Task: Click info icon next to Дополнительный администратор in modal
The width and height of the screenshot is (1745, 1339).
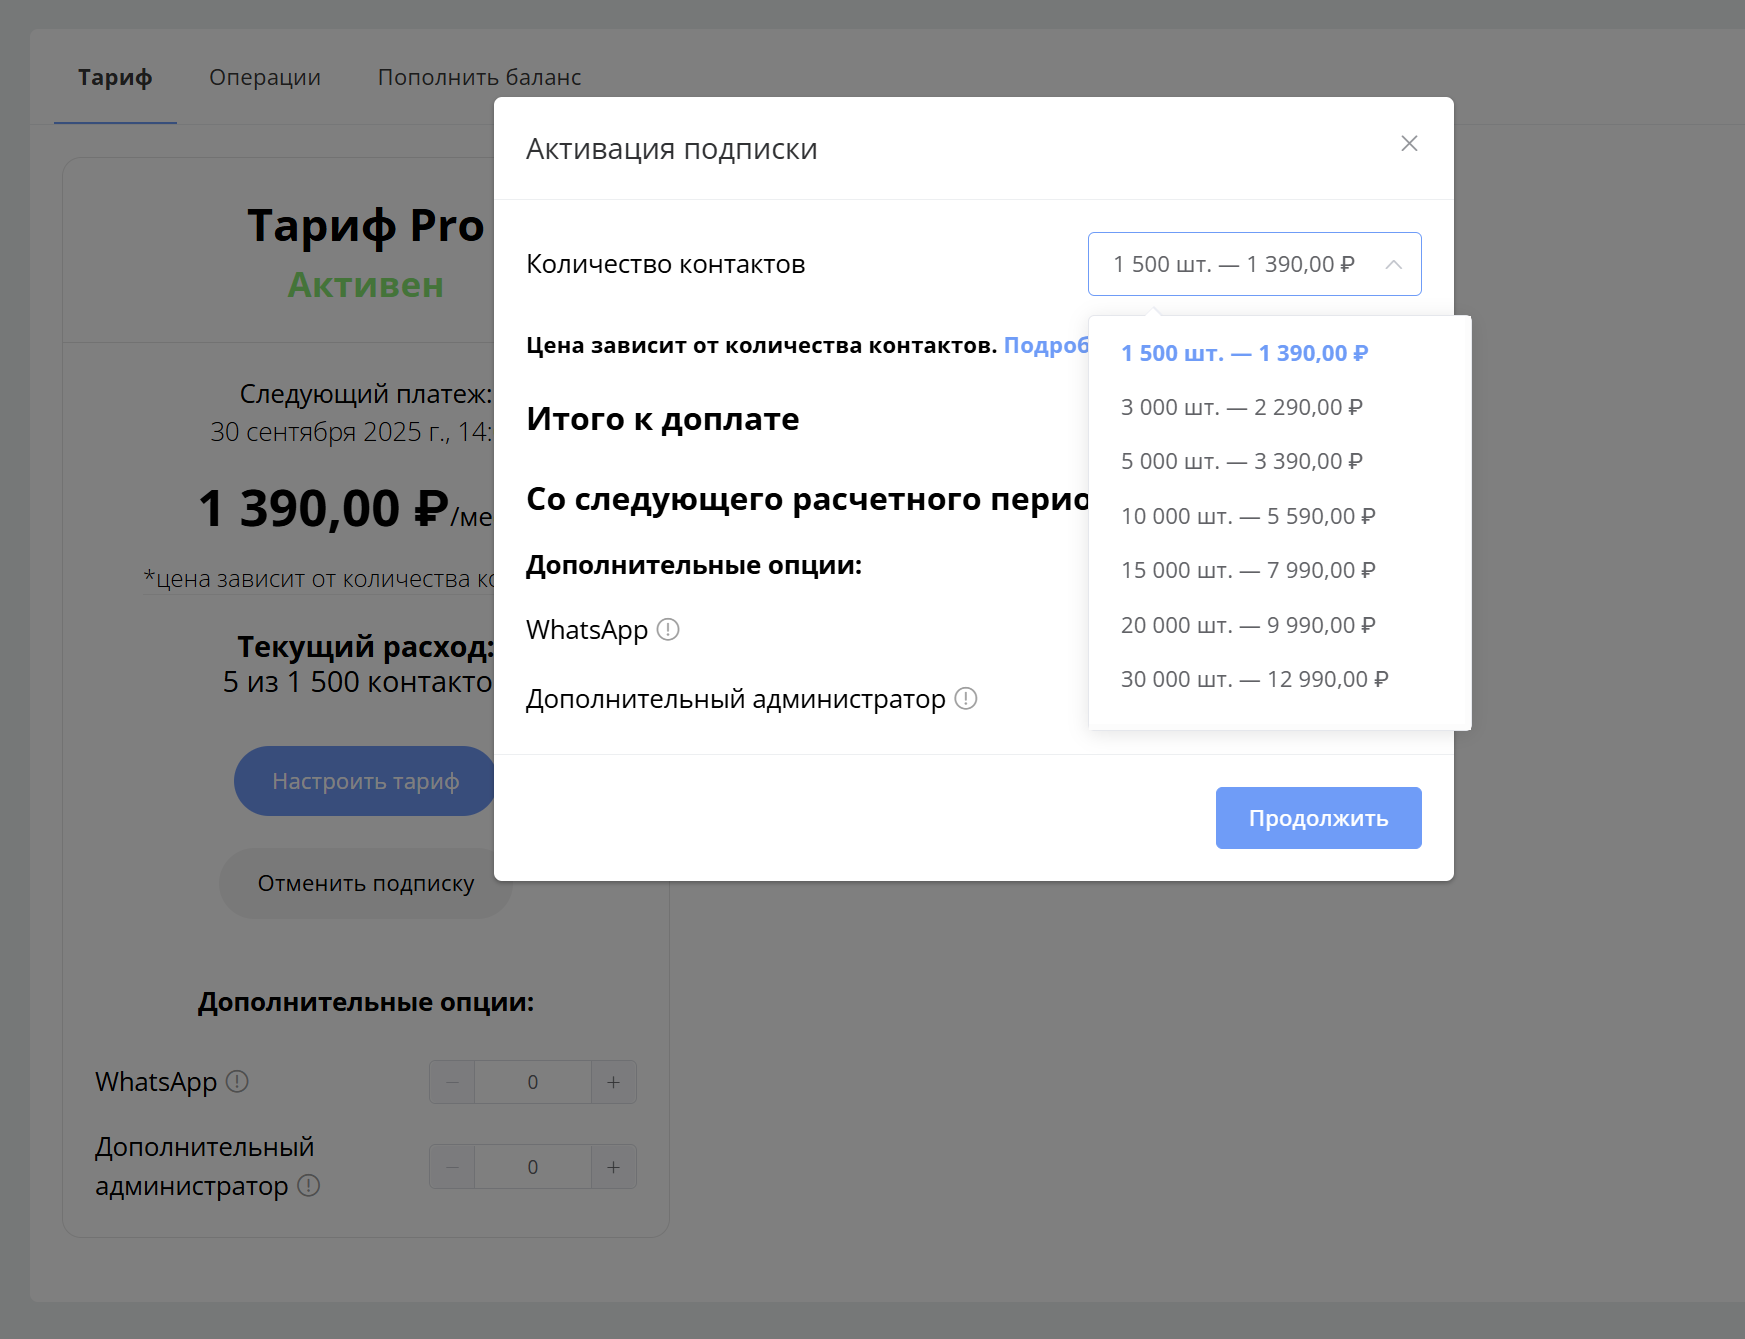Action: (x=965, y=700)
